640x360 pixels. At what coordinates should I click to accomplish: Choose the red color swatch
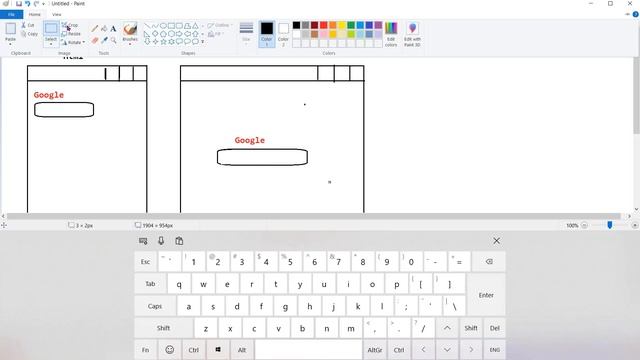pos(324,25)
